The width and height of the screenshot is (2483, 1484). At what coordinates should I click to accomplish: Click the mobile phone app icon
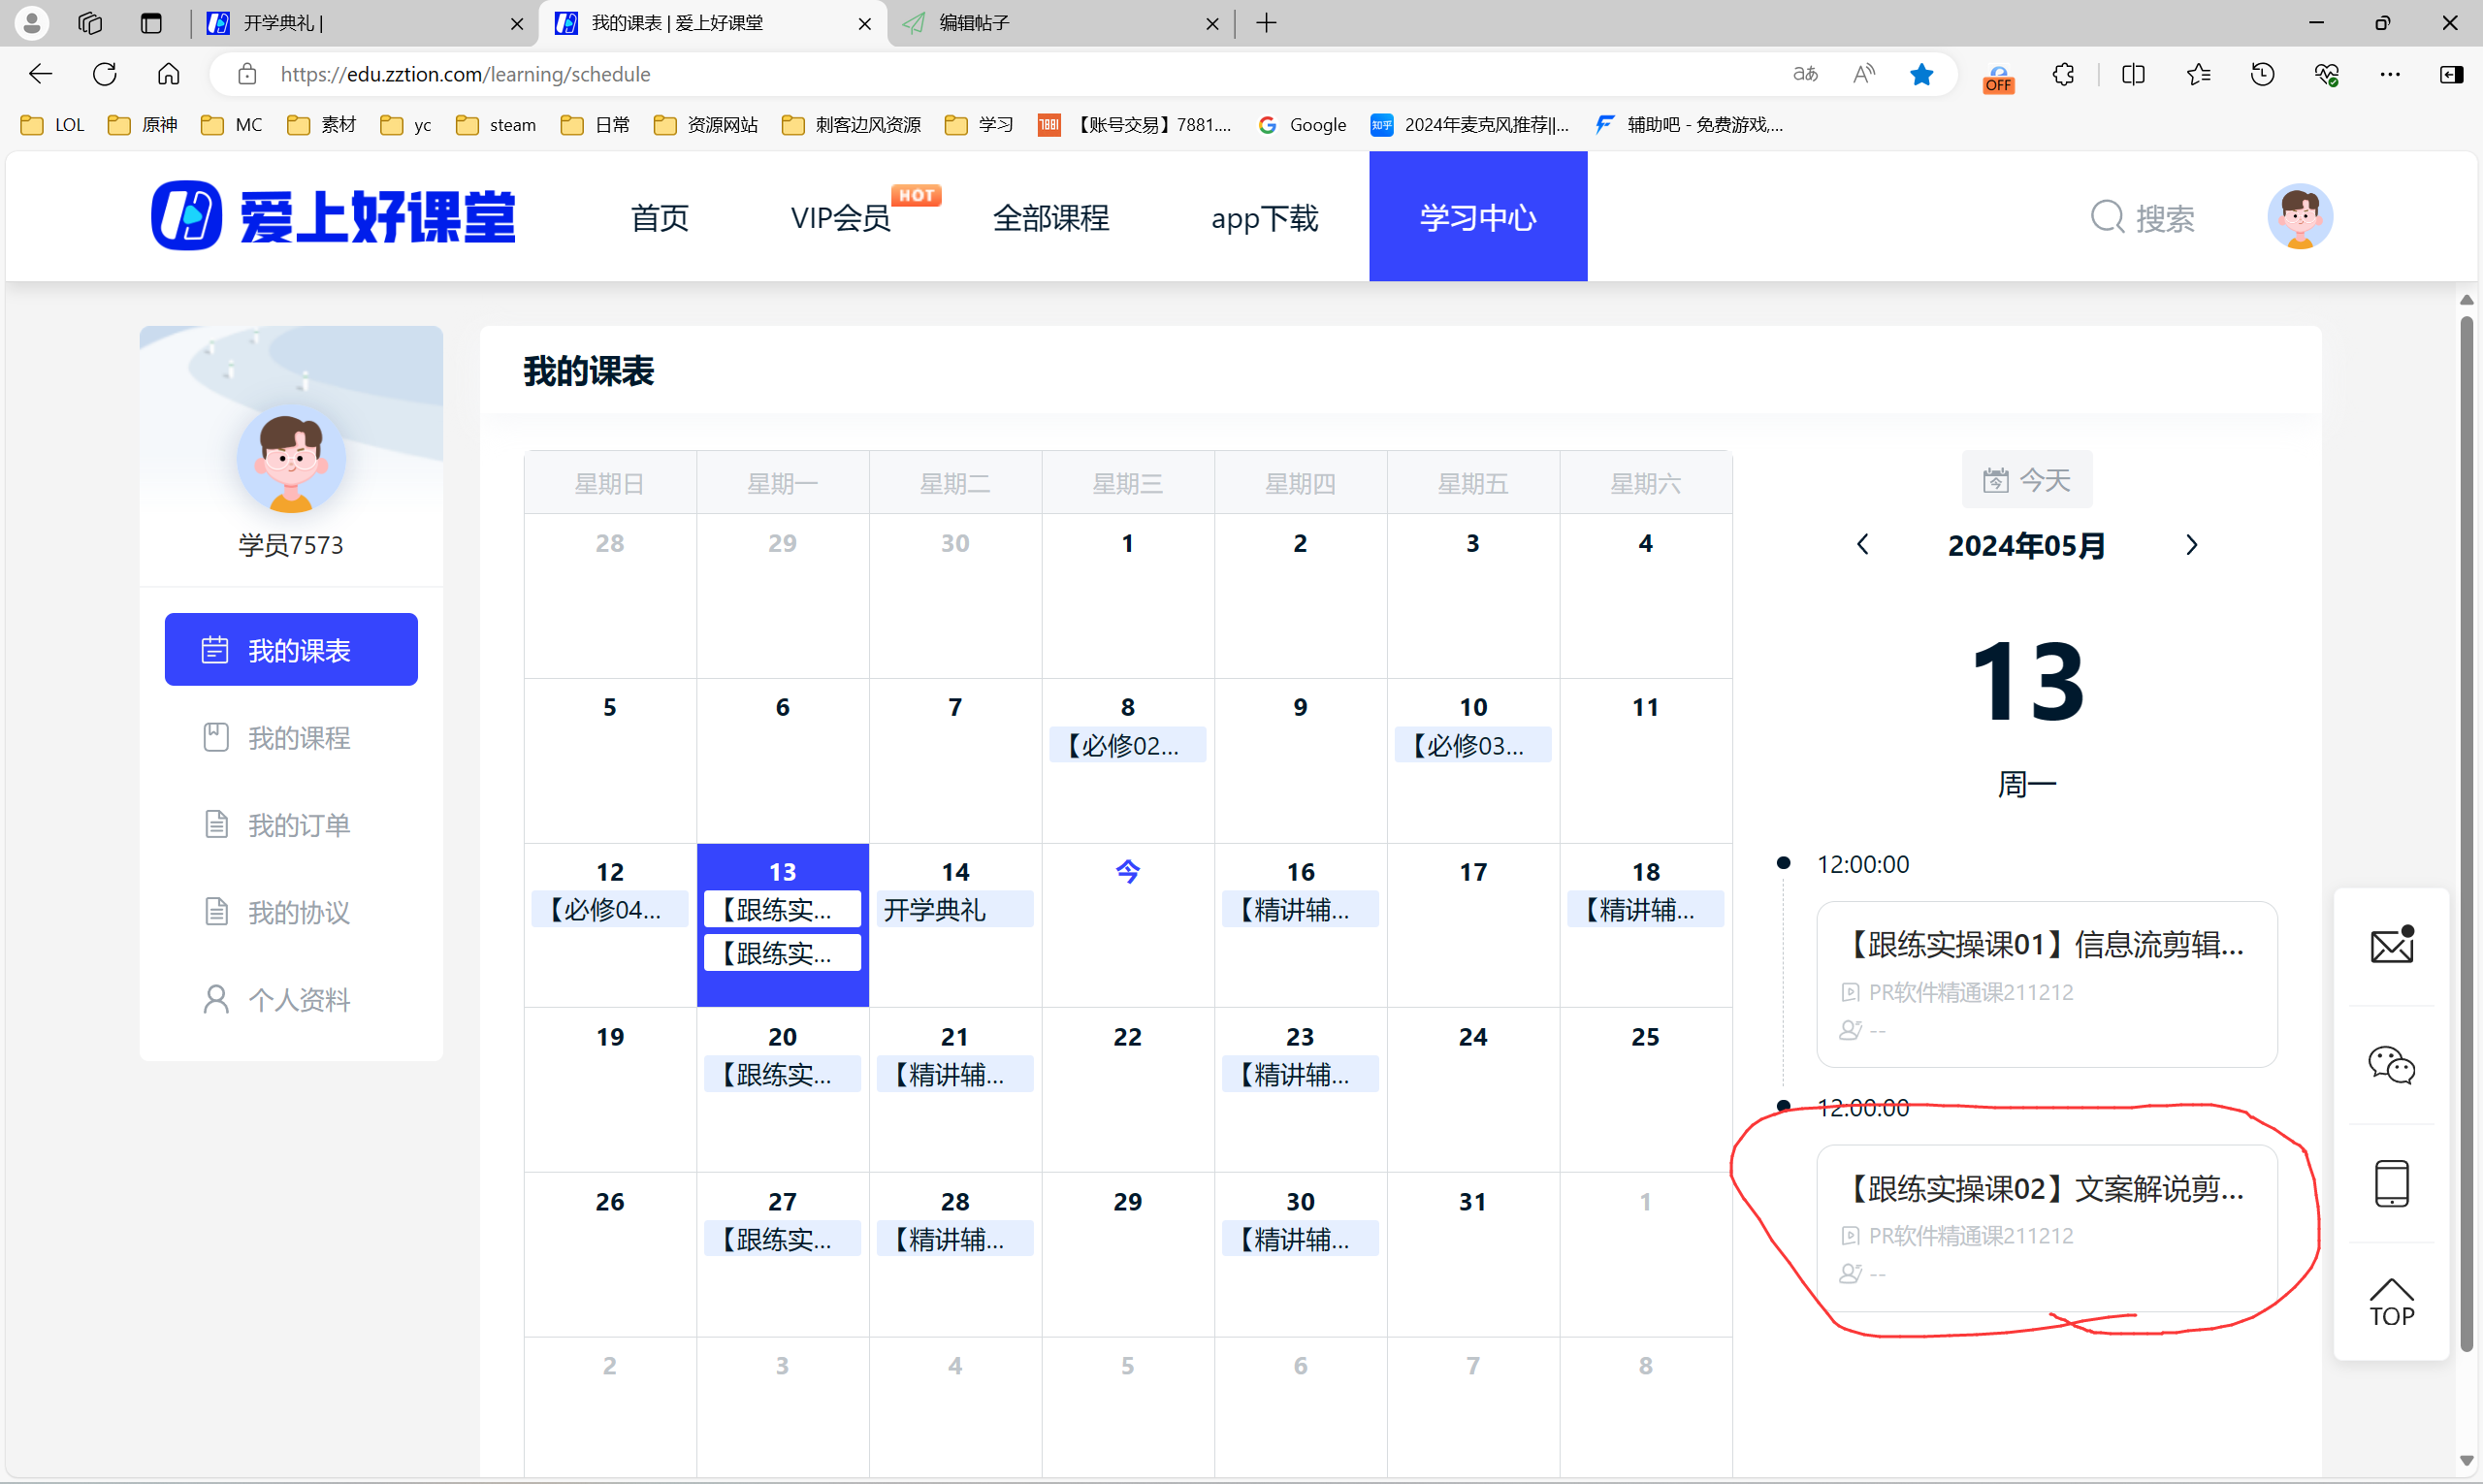[2391, 1183]
